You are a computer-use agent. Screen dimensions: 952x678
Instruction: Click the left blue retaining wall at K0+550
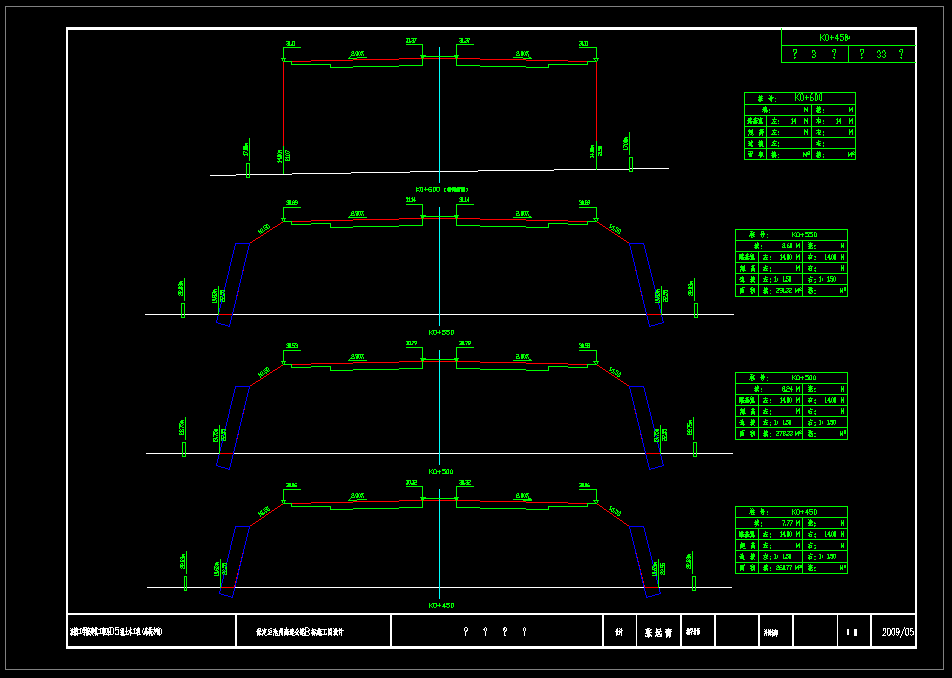coord(234,283)
